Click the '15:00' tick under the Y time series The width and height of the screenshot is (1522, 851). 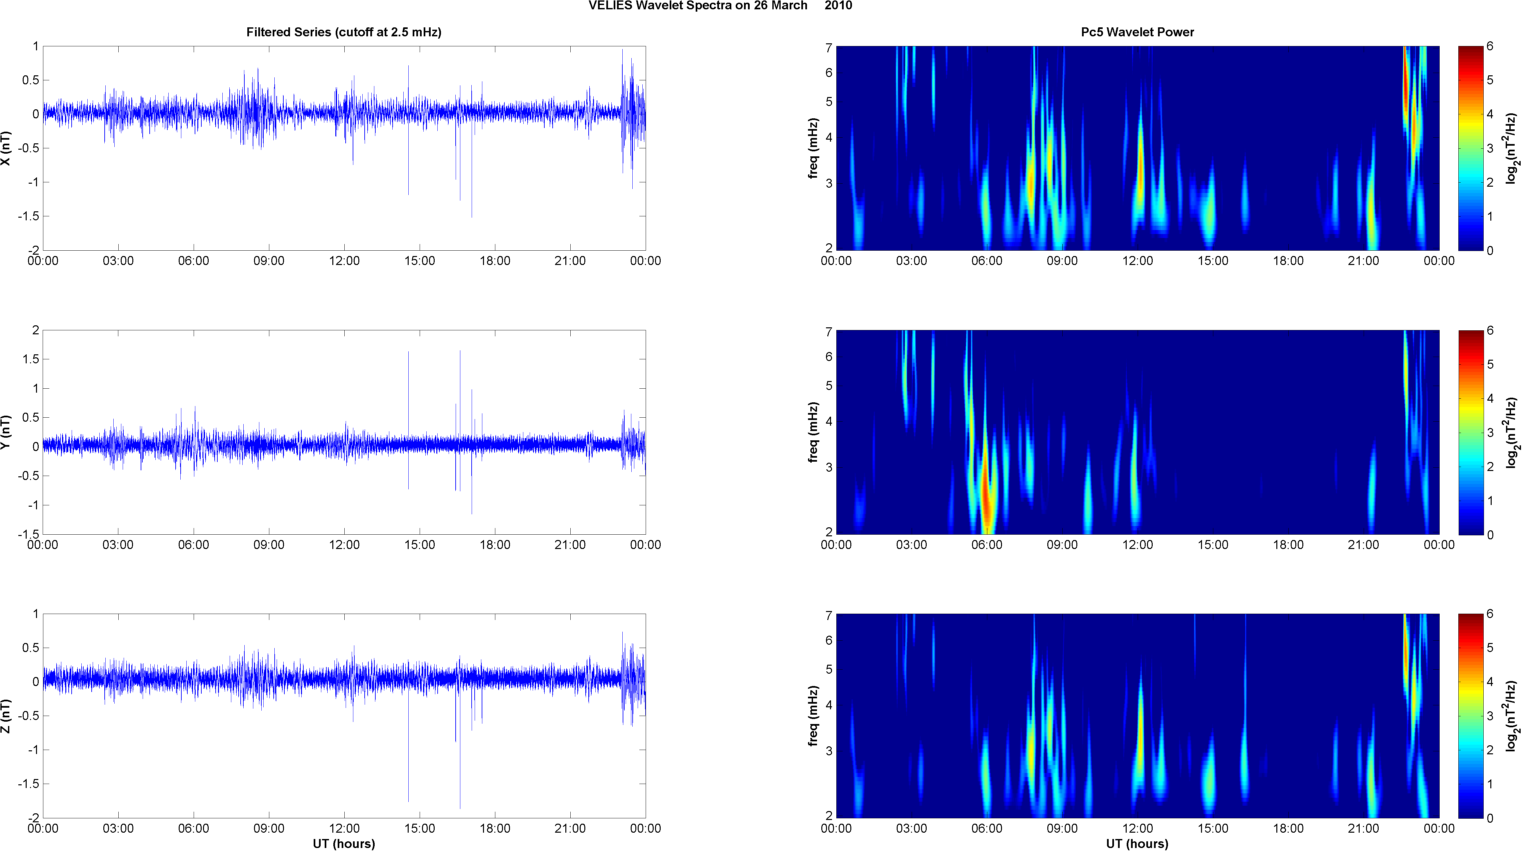coord(420,545)
